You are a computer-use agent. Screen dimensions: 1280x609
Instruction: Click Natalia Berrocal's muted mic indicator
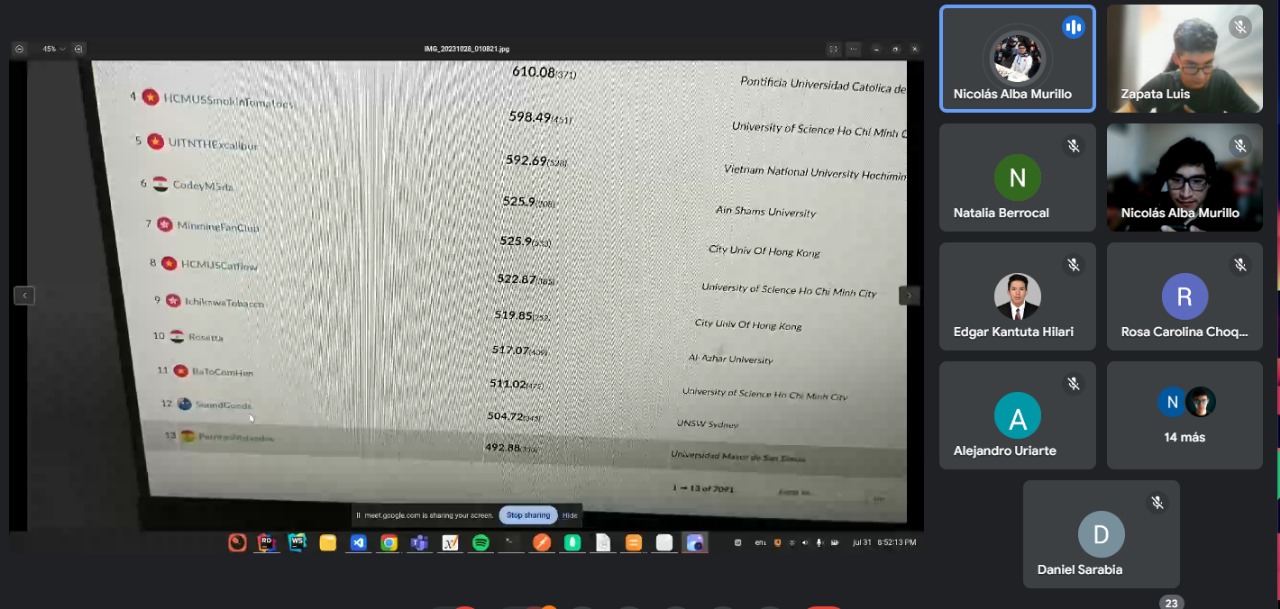coord(1073,146)
